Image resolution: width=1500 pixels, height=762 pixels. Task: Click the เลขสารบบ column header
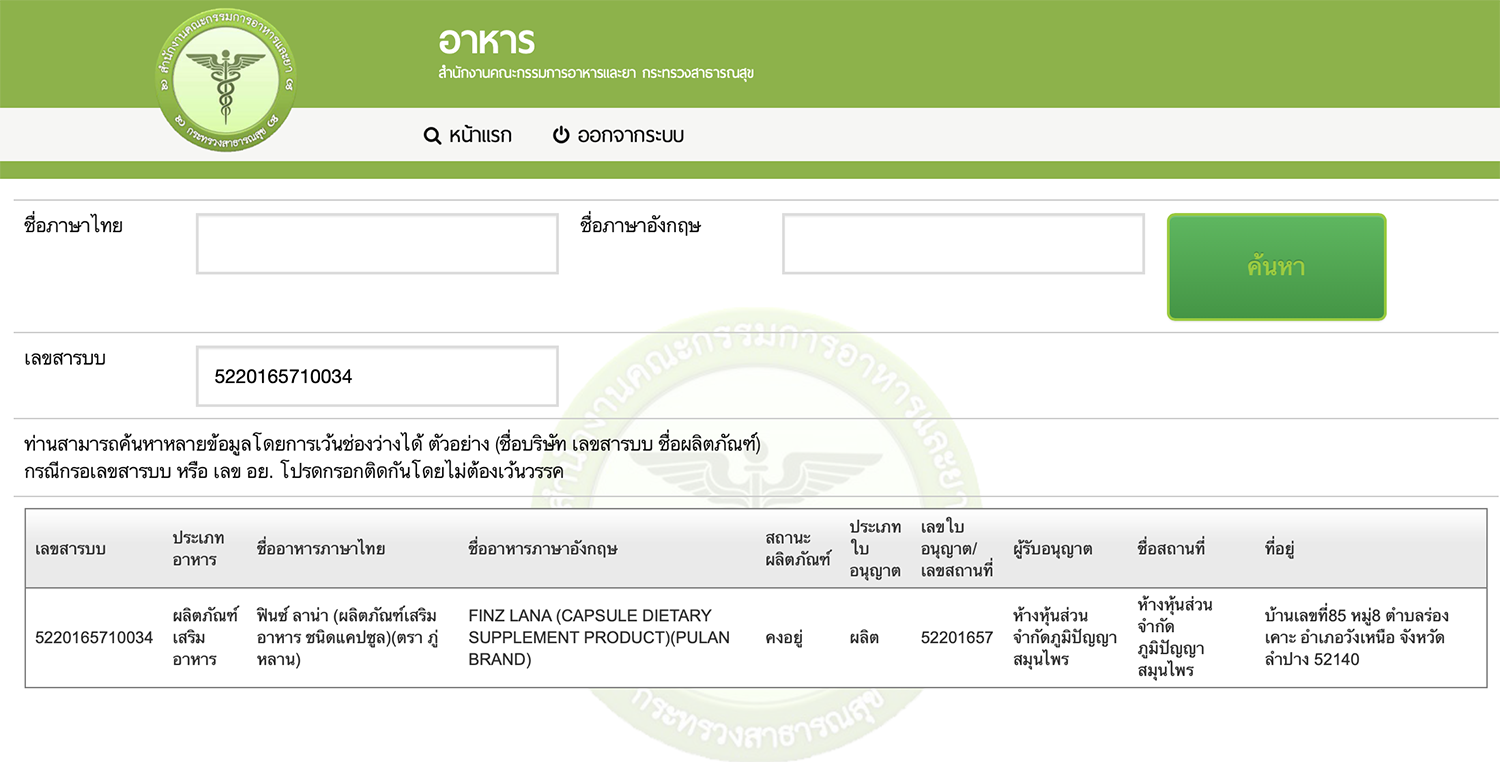[x=70, y=549]
